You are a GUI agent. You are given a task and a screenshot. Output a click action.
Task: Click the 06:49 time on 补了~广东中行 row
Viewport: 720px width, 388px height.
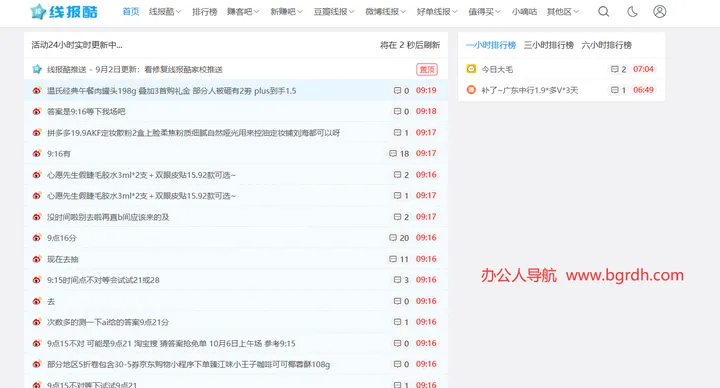[643, 90]
